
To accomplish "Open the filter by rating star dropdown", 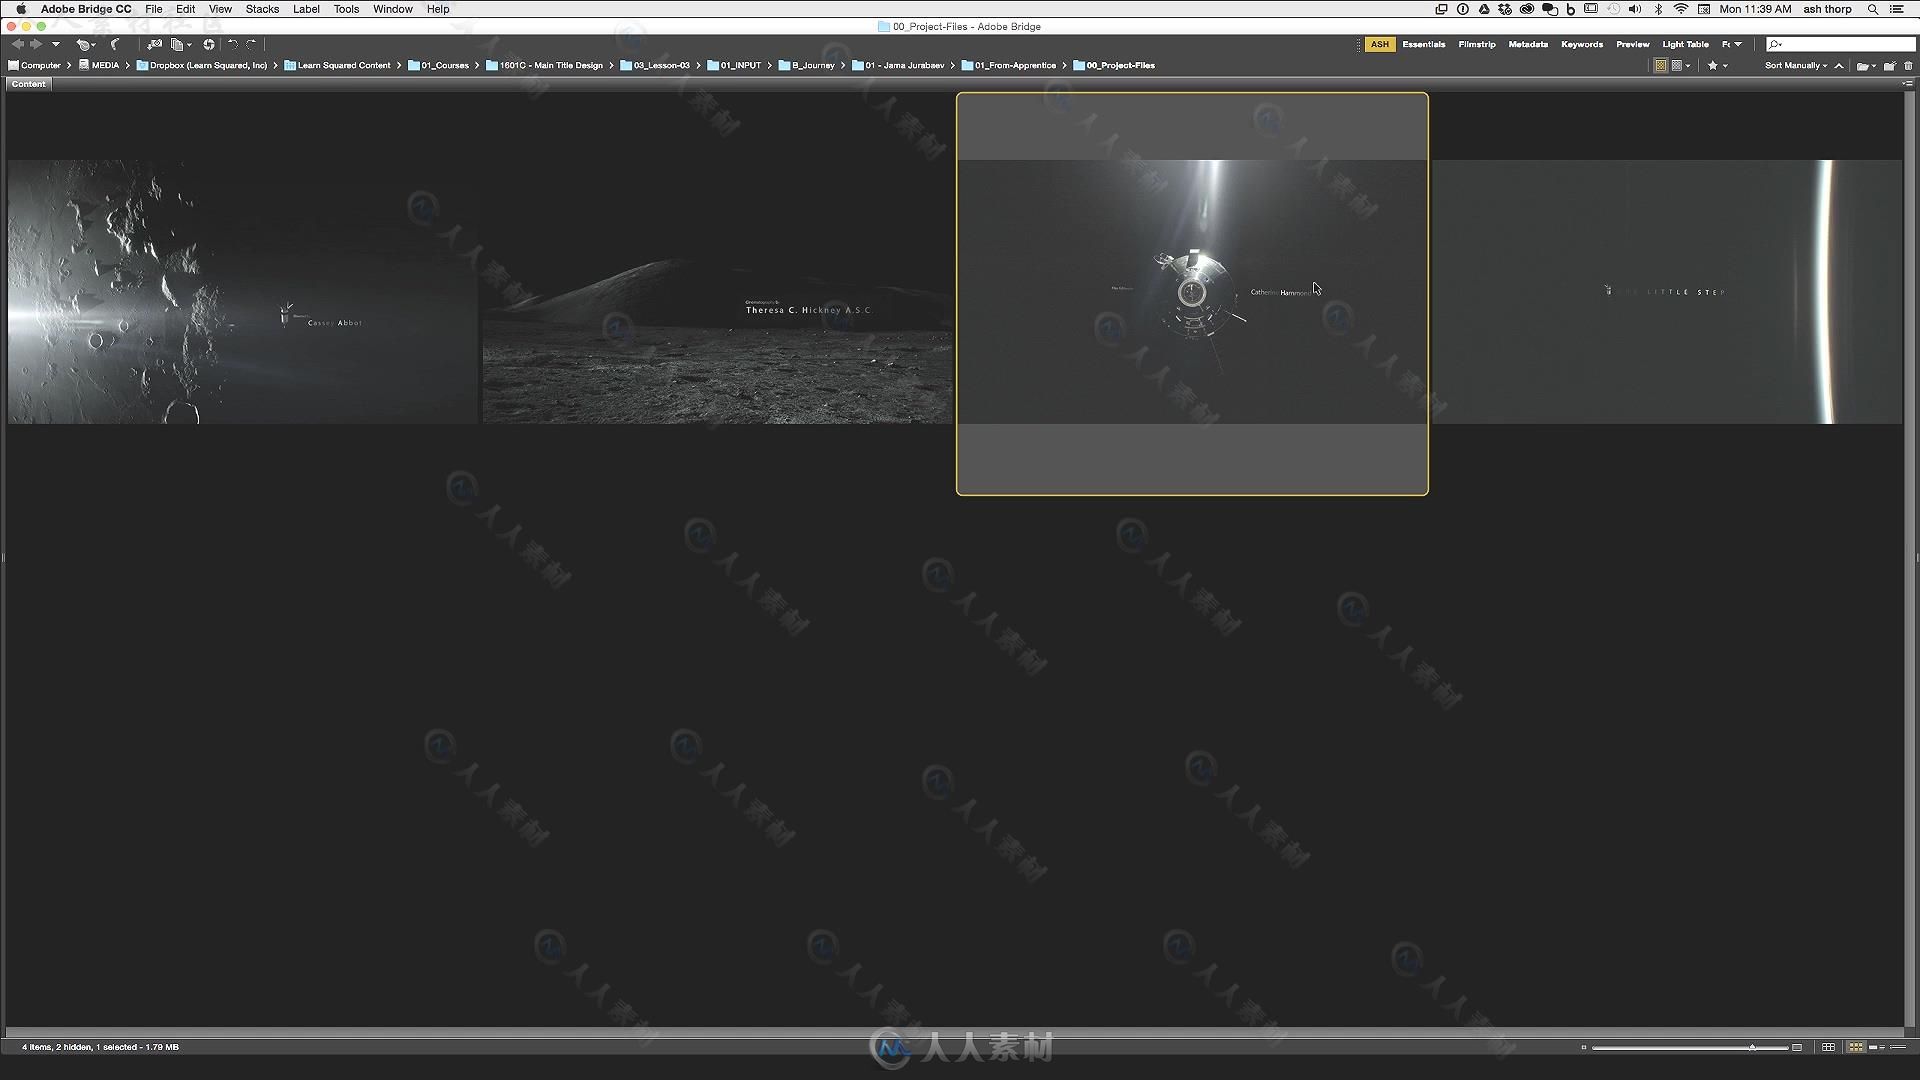I will coord(1717,65).
